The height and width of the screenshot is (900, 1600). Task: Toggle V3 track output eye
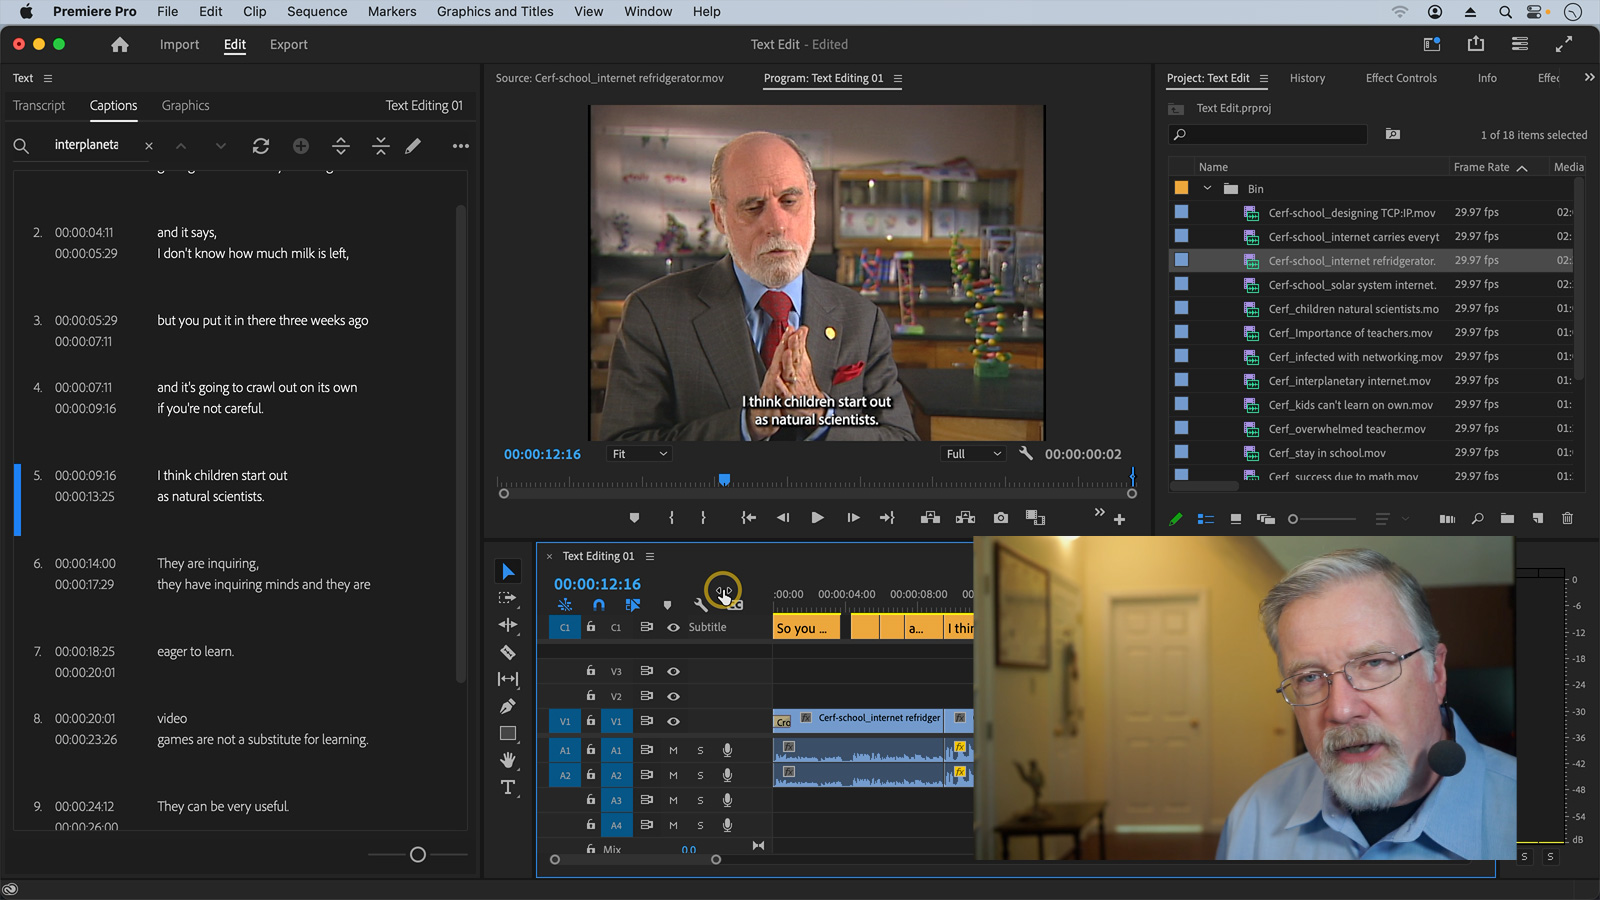click(x=673, y=672)
